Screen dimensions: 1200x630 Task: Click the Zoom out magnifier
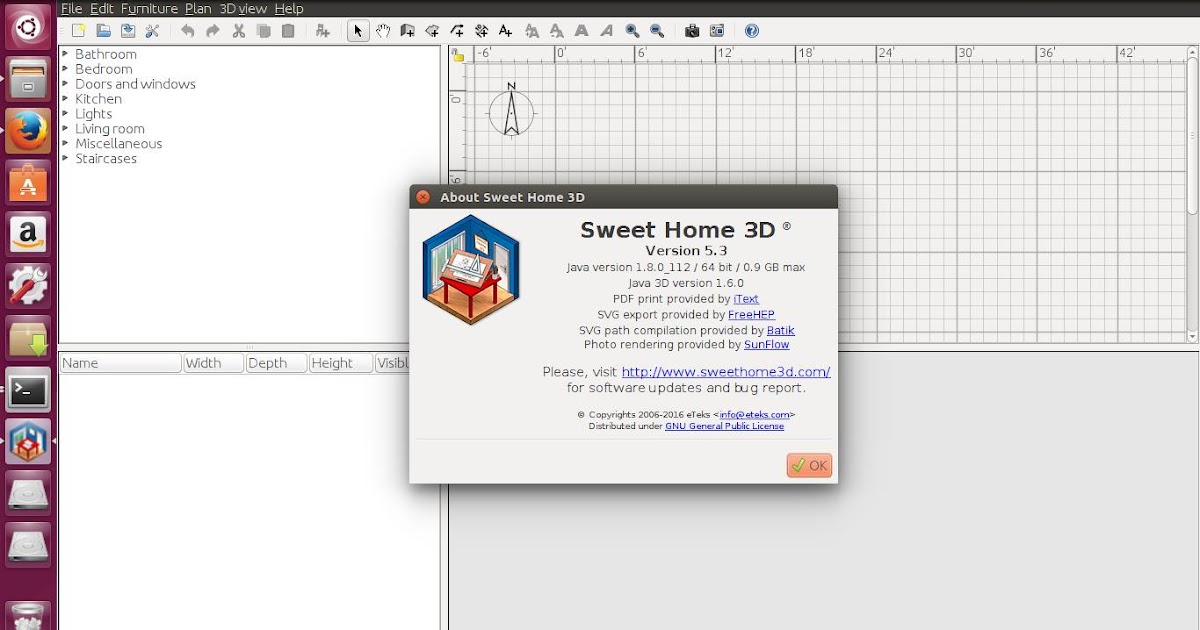(657, 31)
